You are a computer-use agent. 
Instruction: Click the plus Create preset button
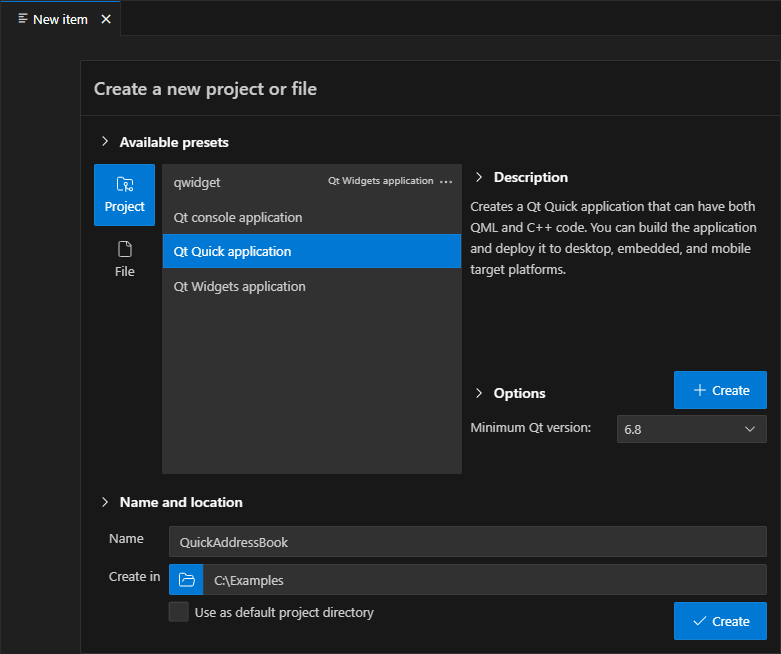point(720,390)
